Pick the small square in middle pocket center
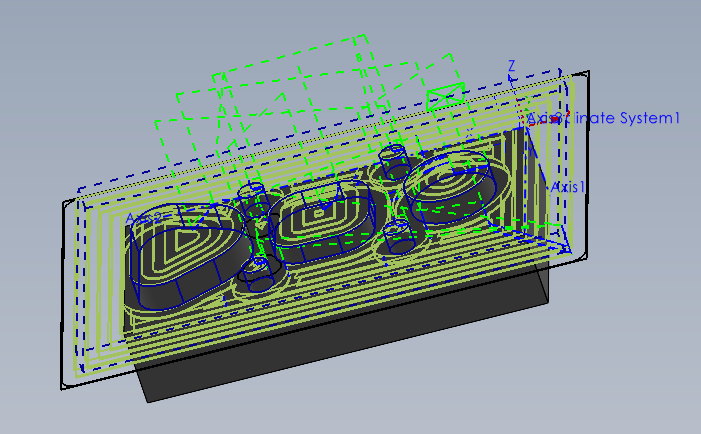Screen dimensions: 701x434 tap(319, 212)
